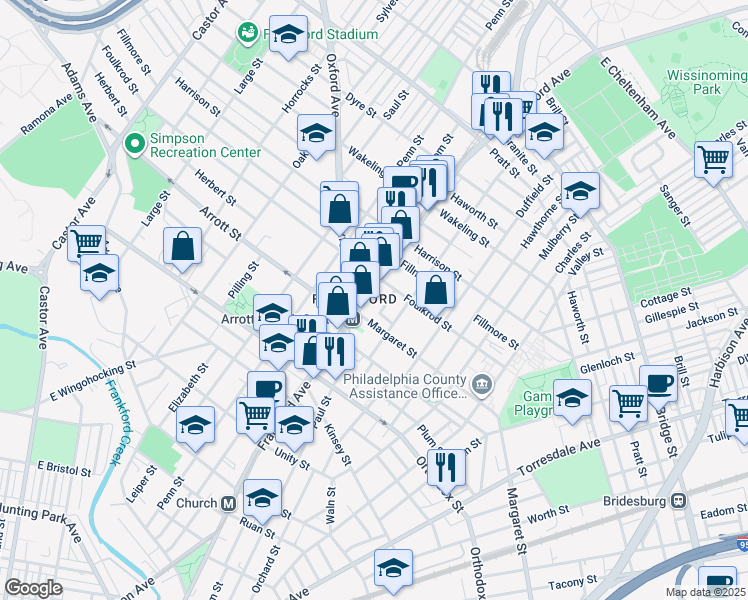Click the shopping cart marker near Pratt St south
The width and height of the screenshot is (748, 600).
point(628,404)
